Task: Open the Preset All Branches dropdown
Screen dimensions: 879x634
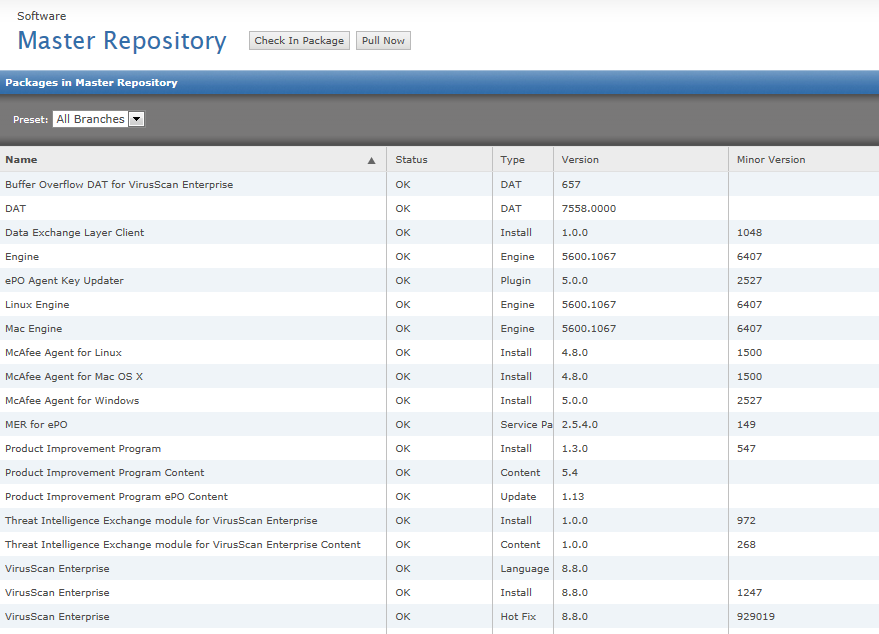Action: [99, 119]
